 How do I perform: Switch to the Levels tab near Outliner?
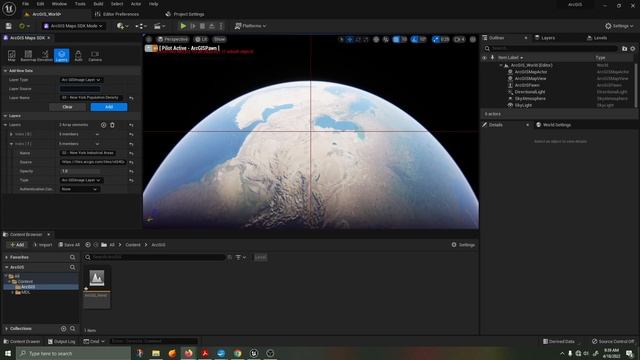coord(597,38)
